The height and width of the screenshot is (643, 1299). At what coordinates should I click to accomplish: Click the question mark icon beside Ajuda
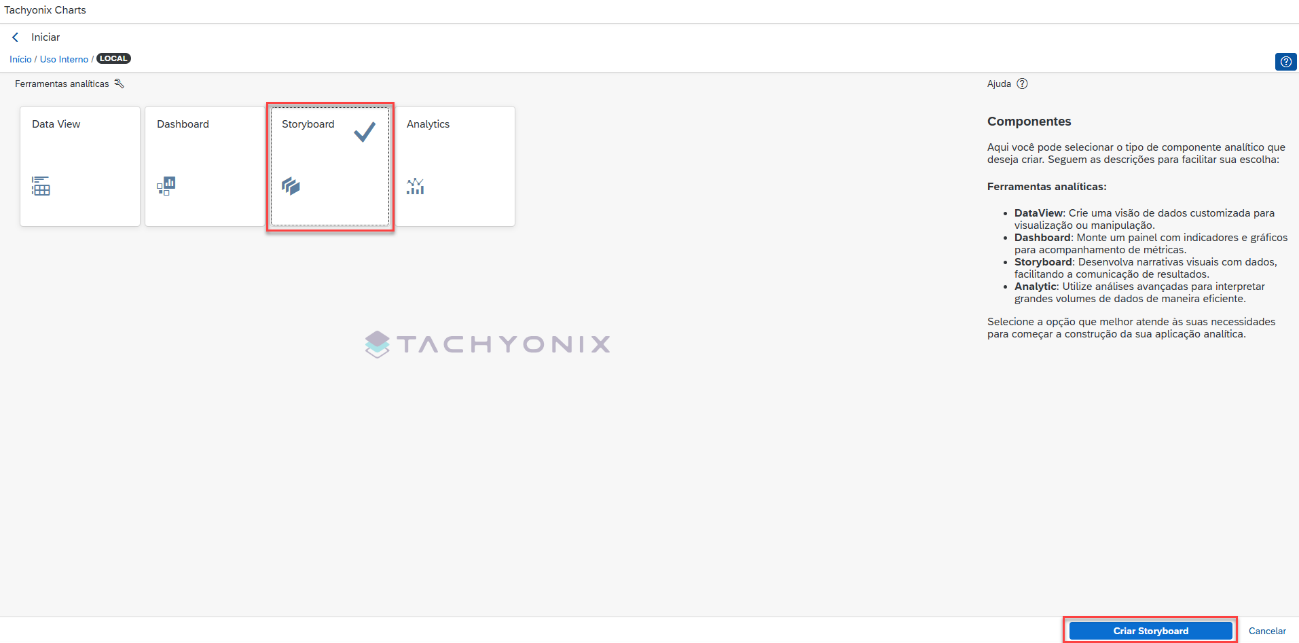pos(1022,84)
